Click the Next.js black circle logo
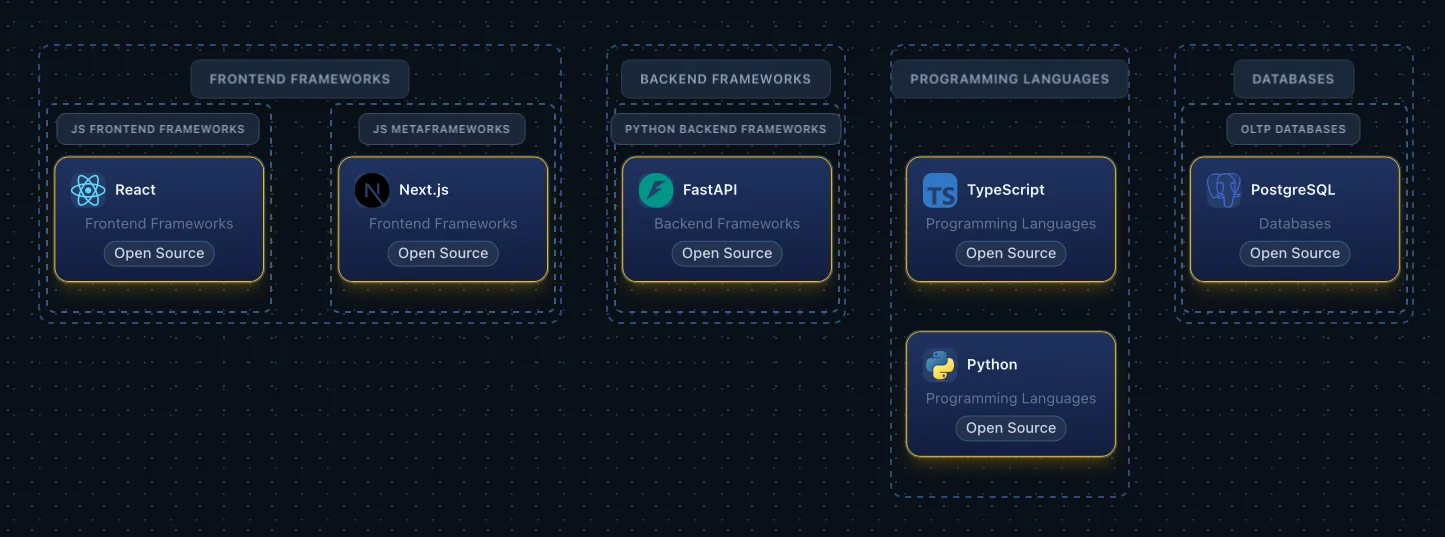 click(372, 190)
